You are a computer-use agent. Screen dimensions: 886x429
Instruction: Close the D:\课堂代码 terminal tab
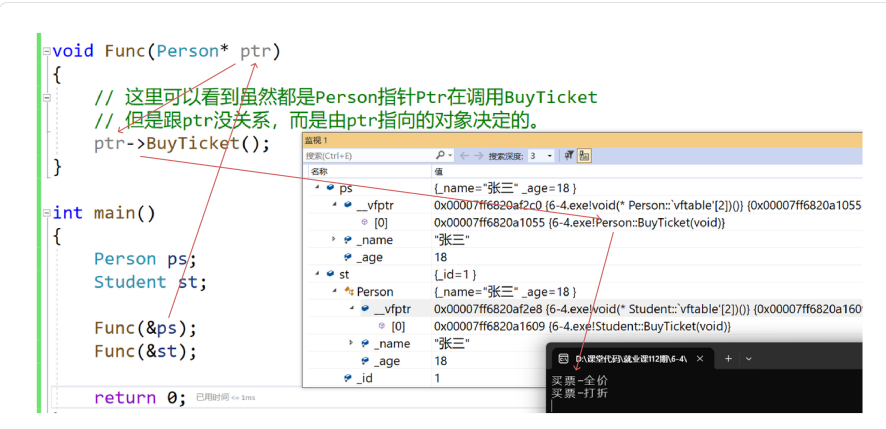pos(700,358)
